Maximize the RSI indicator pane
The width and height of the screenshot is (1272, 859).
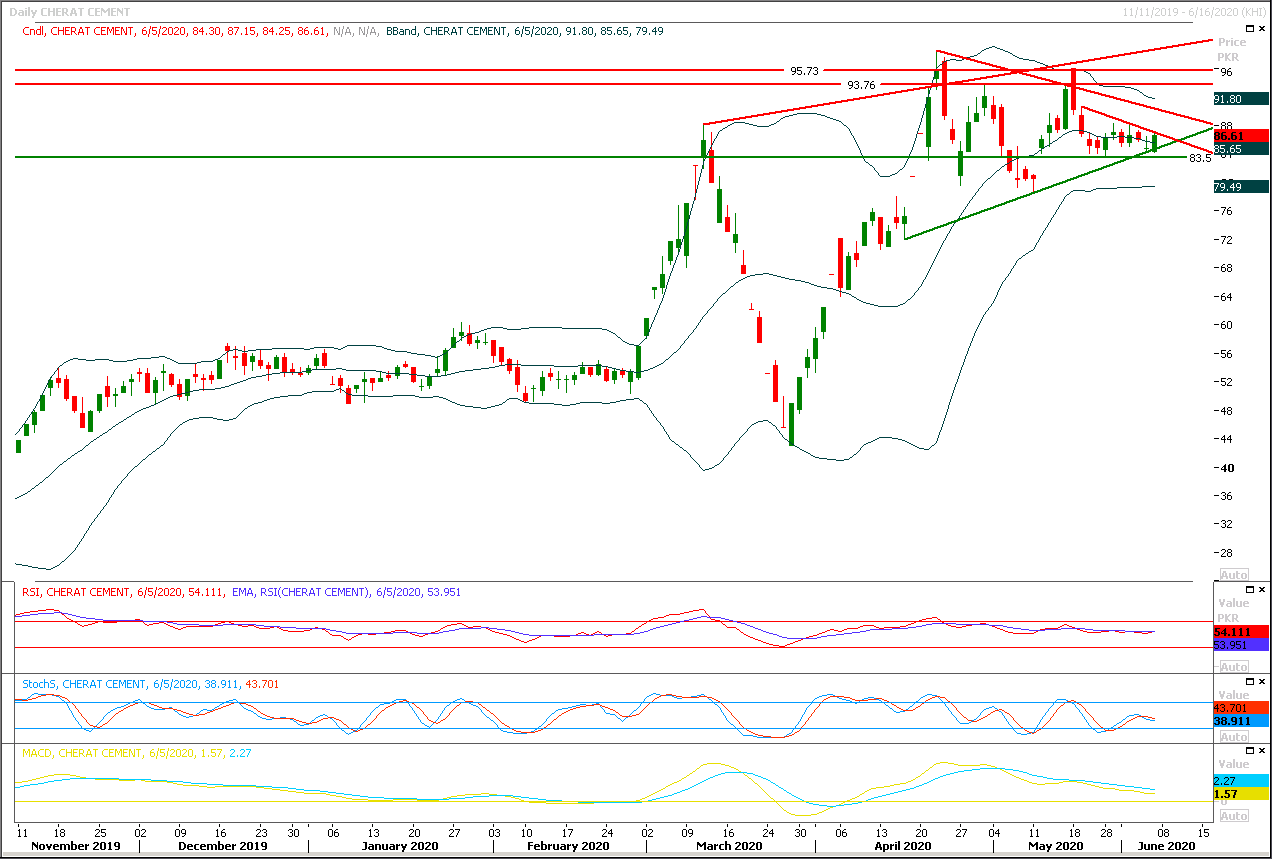[x=1249, y=590]
